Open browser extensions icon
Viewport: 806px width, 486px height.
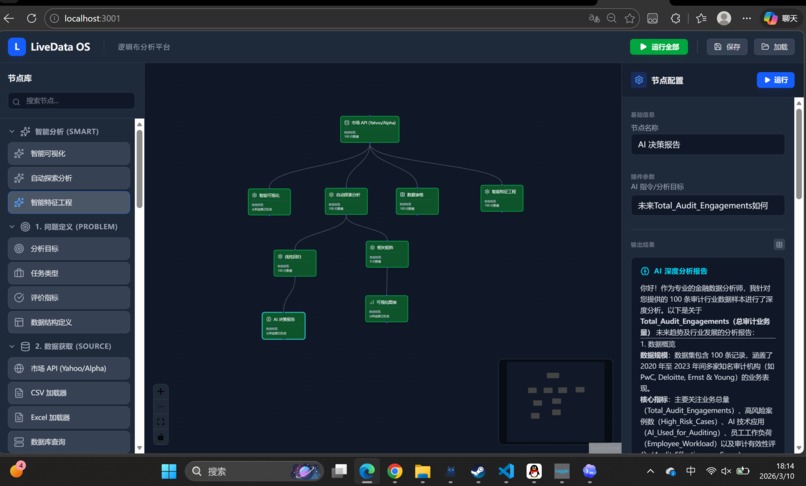[675, 19]
